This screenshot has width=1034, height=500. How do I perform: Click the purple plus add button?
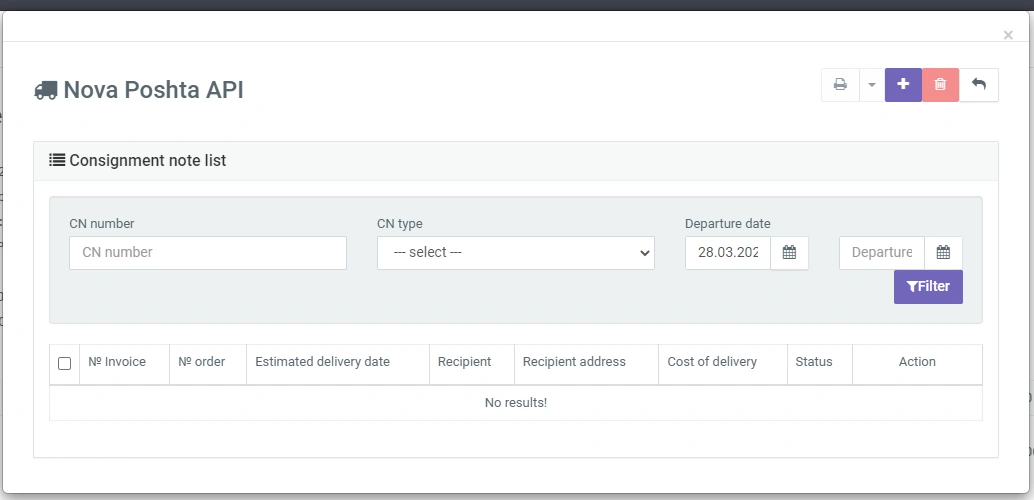tap(903, 85)
